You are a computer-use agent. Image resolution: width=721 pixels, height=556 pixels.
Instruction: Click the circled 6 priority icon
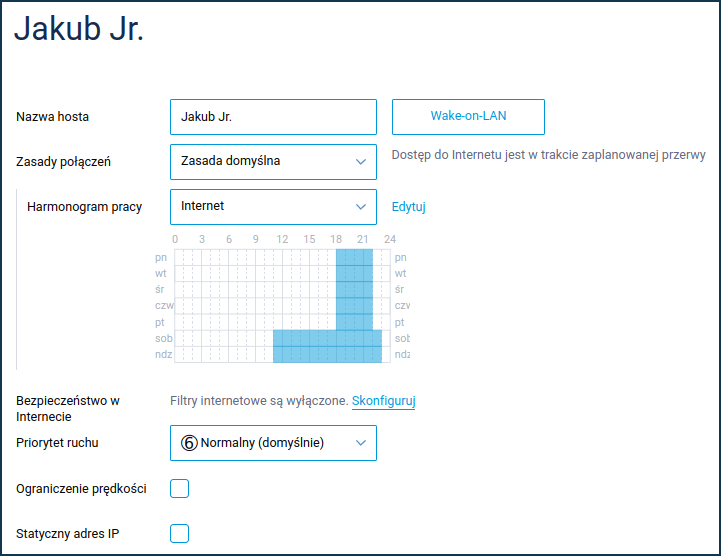[x=188, y=443]
